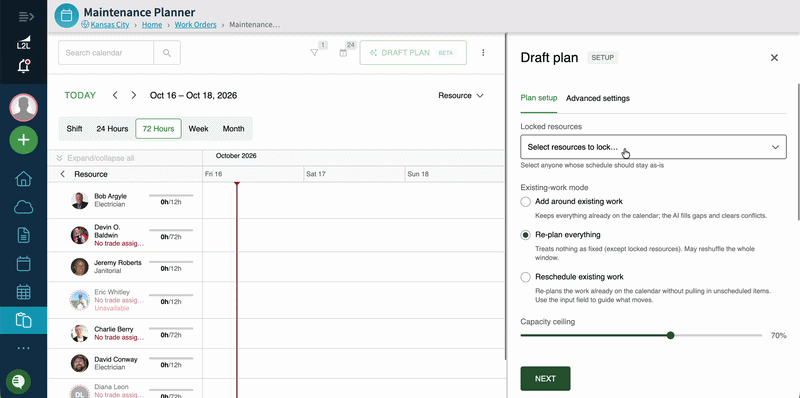Click the Sun 18 column header
The width and height of the screenshot is (800, 398).
pos(454,174)
